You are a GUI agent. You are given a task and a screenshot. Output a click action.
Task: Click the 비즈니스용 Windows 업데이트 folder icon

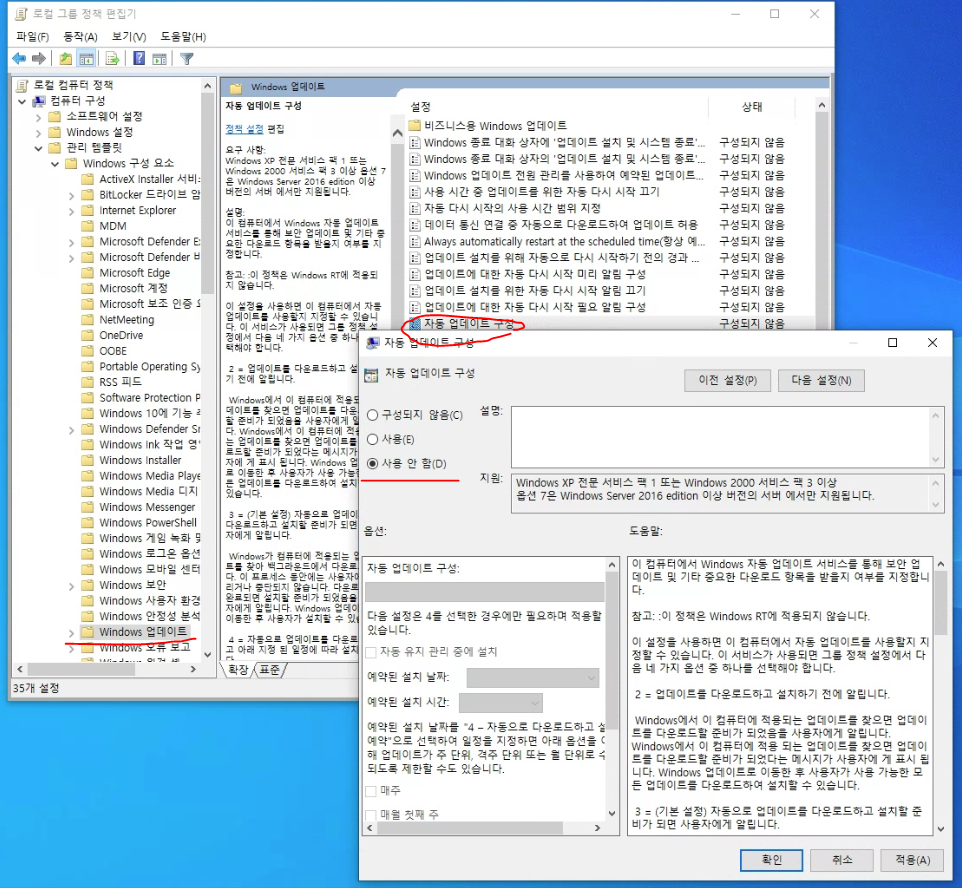coord(415,126)
